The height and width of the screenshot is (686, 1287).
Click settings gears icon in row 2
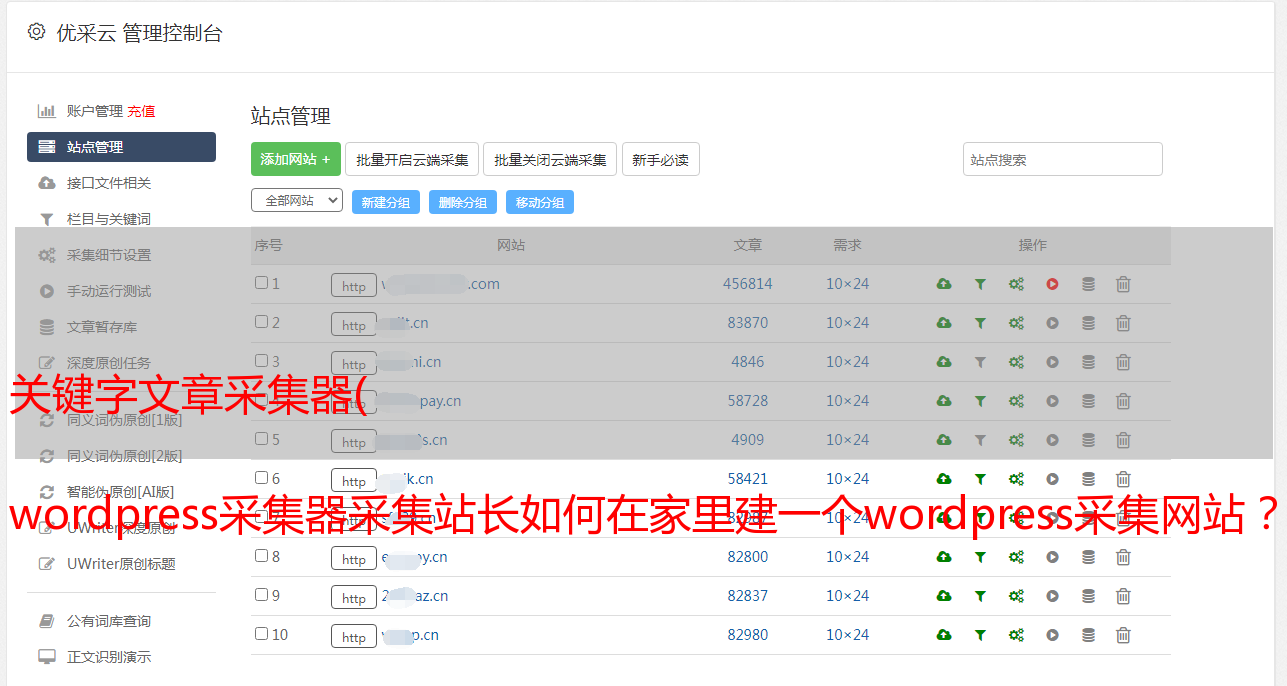[1016, 323]
